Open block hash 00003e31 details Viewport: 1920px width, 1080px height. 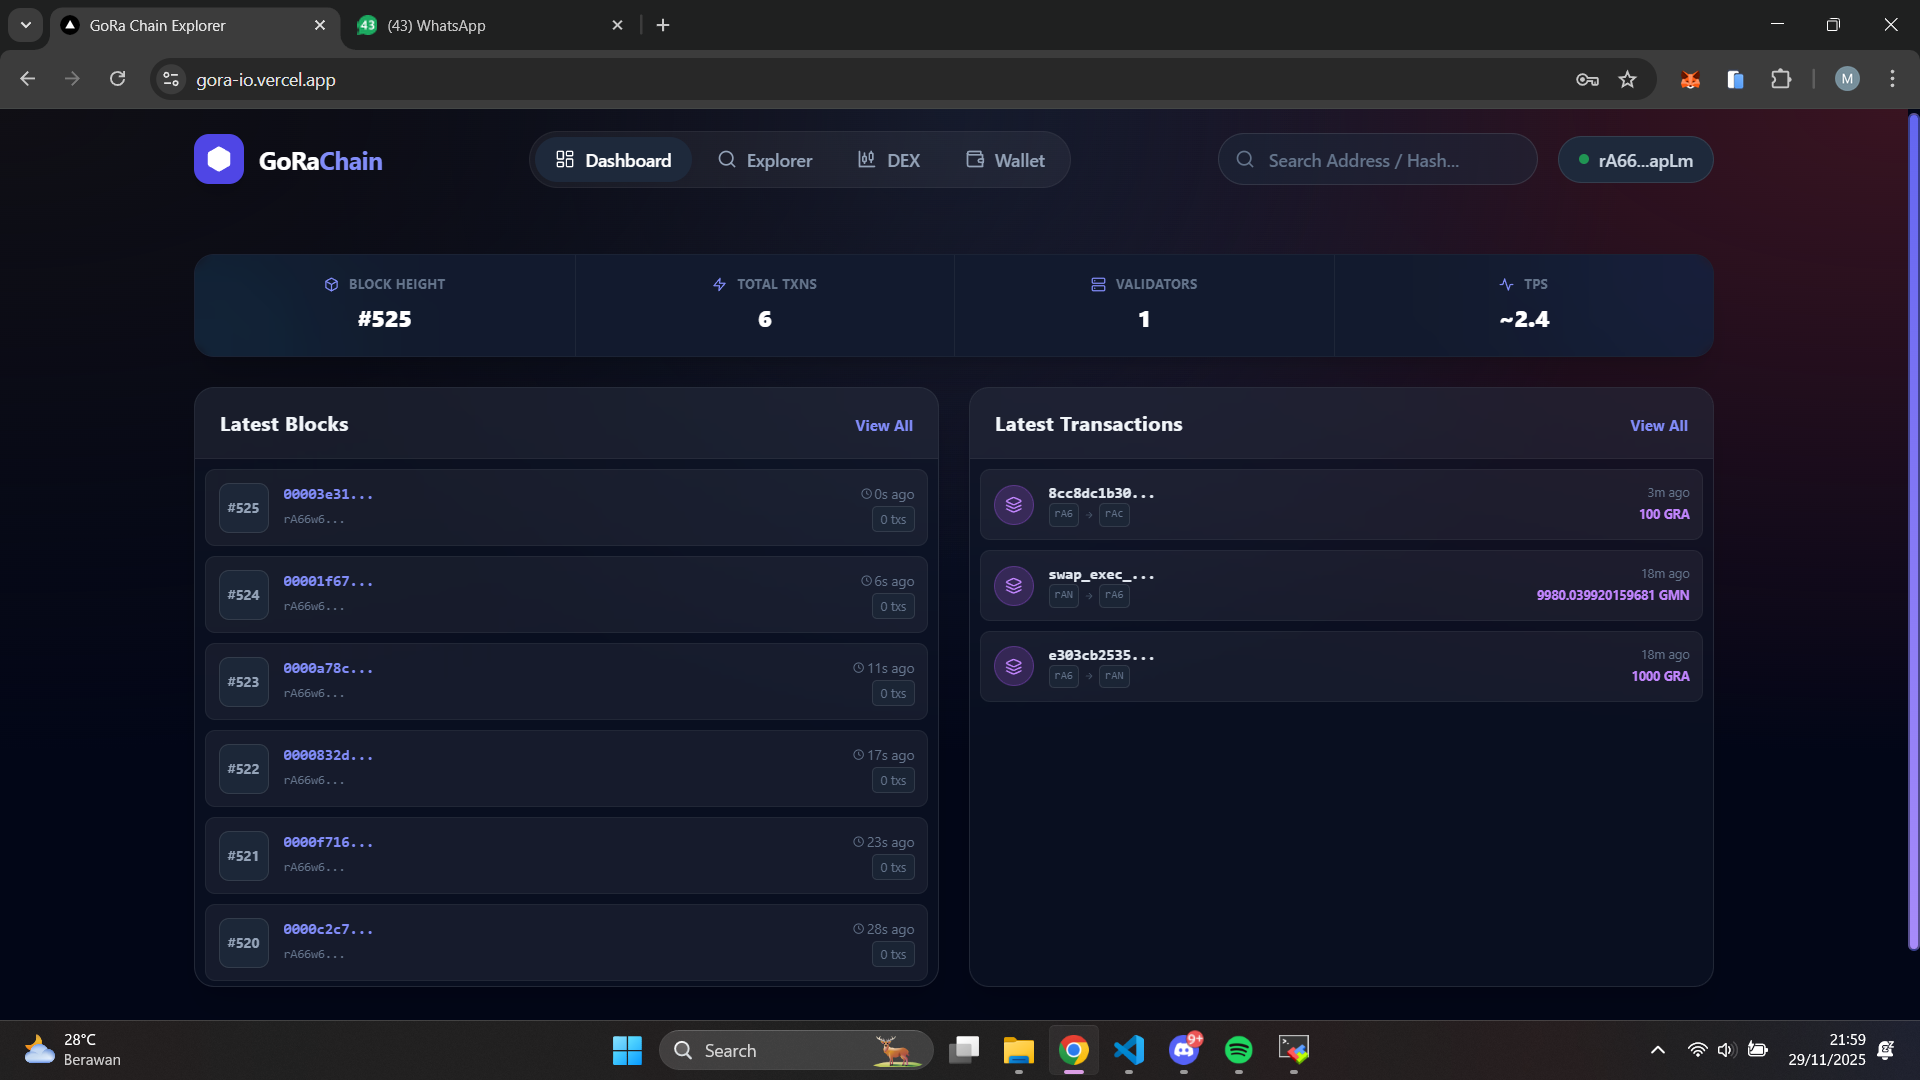(327, 493)
